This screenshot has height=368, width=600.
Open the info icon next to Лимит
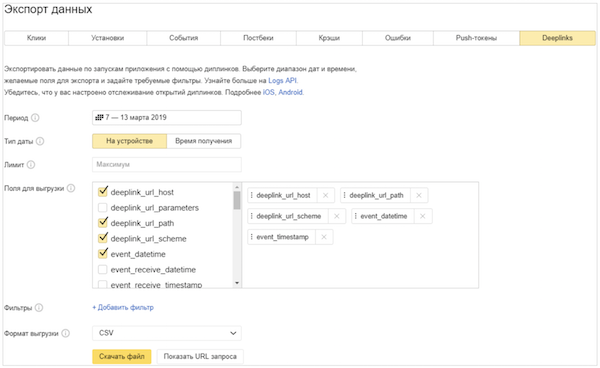pyautogui.click(x=31, y=164)
